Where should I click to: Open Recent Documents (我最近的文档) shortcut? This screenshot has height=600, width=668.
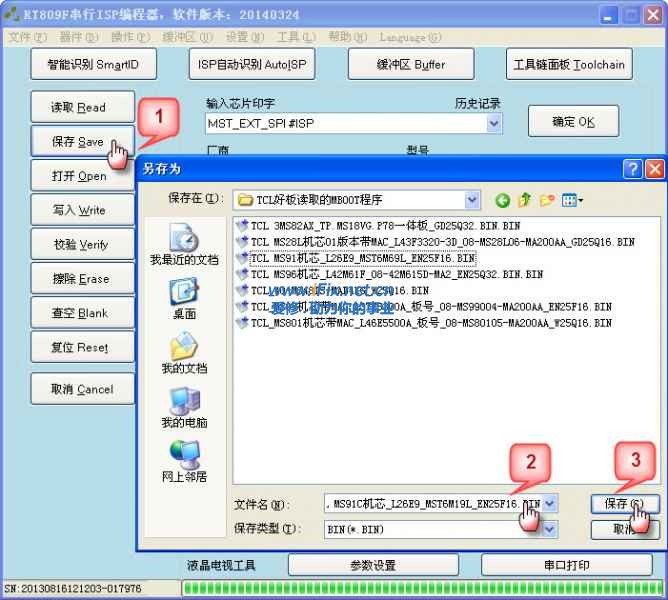pyautogui.click(x=184, y=244)
